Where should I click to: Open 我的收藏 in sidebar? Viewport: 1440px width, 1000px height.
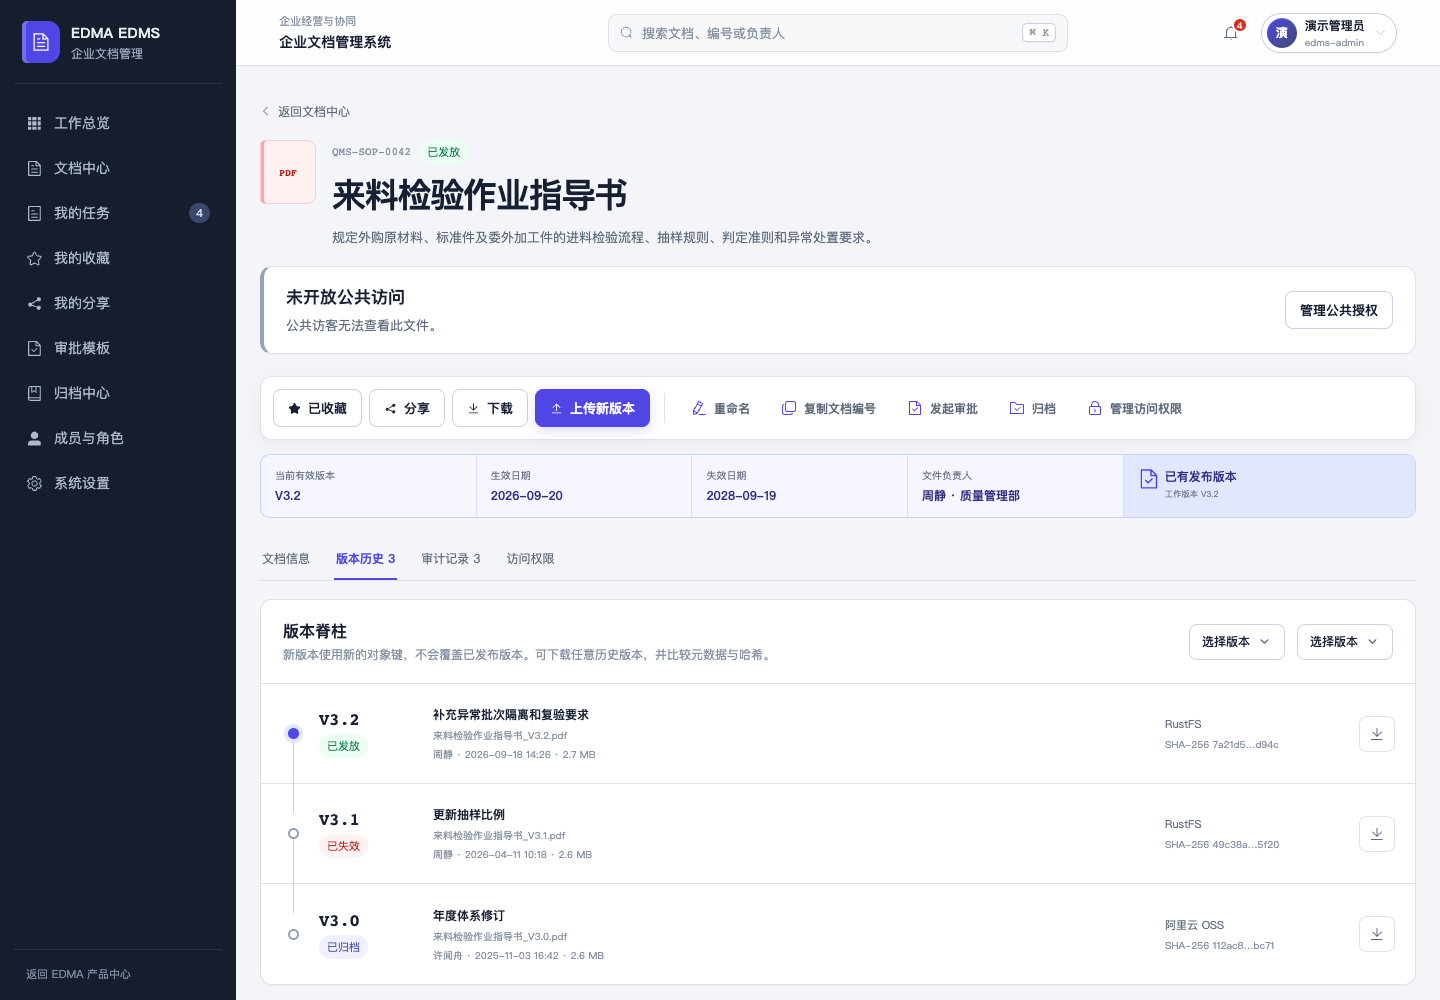click(118, 258)
